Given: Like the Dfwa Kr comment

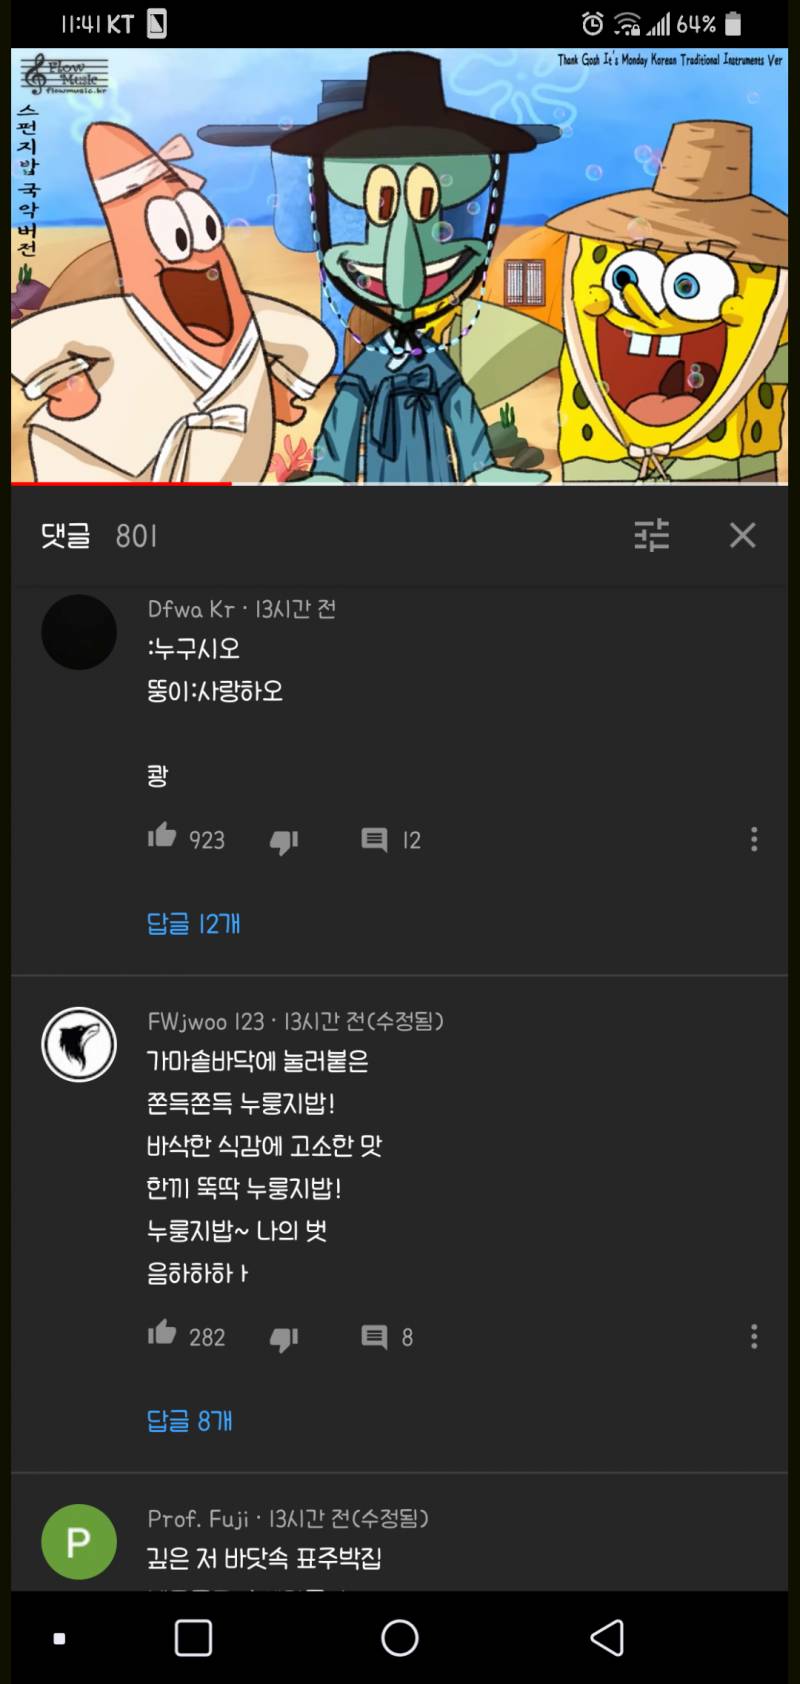Looking at the screenshot, I should point(162,836).
